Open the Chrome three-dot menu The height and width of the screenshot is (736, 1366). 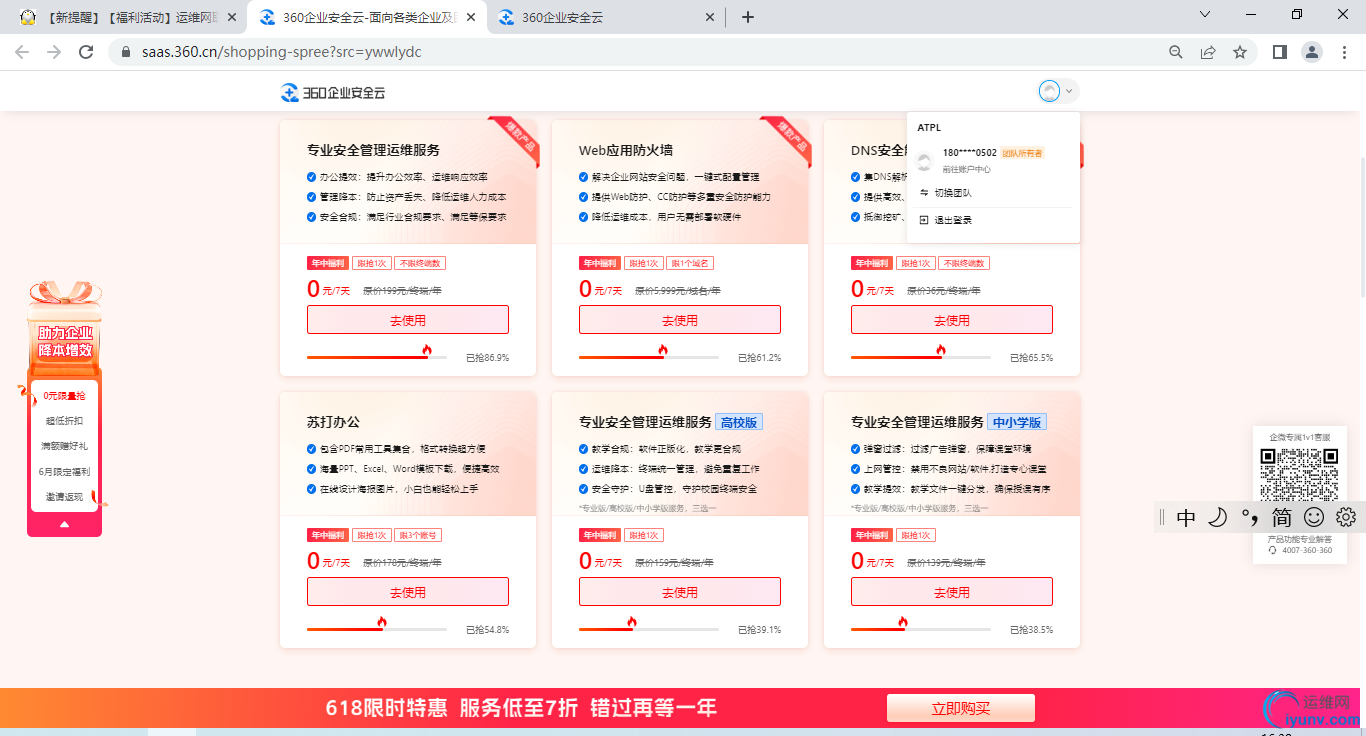pyautogui.click(x=1343, y=52)
